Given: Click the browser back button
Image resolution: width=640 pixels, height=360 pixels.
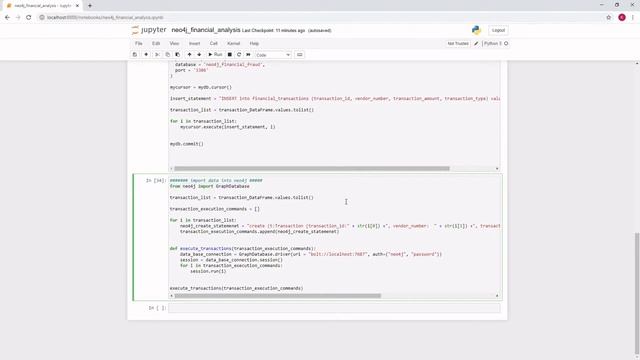Looking at the screenshot, I should [x=7, y=18].
